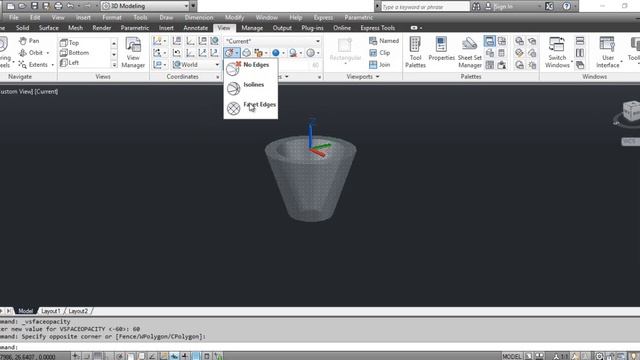Image resolution: width=640 pixels, height=360 pixels.
Task: Expand the views list gallery
Action: click(114, 64)
